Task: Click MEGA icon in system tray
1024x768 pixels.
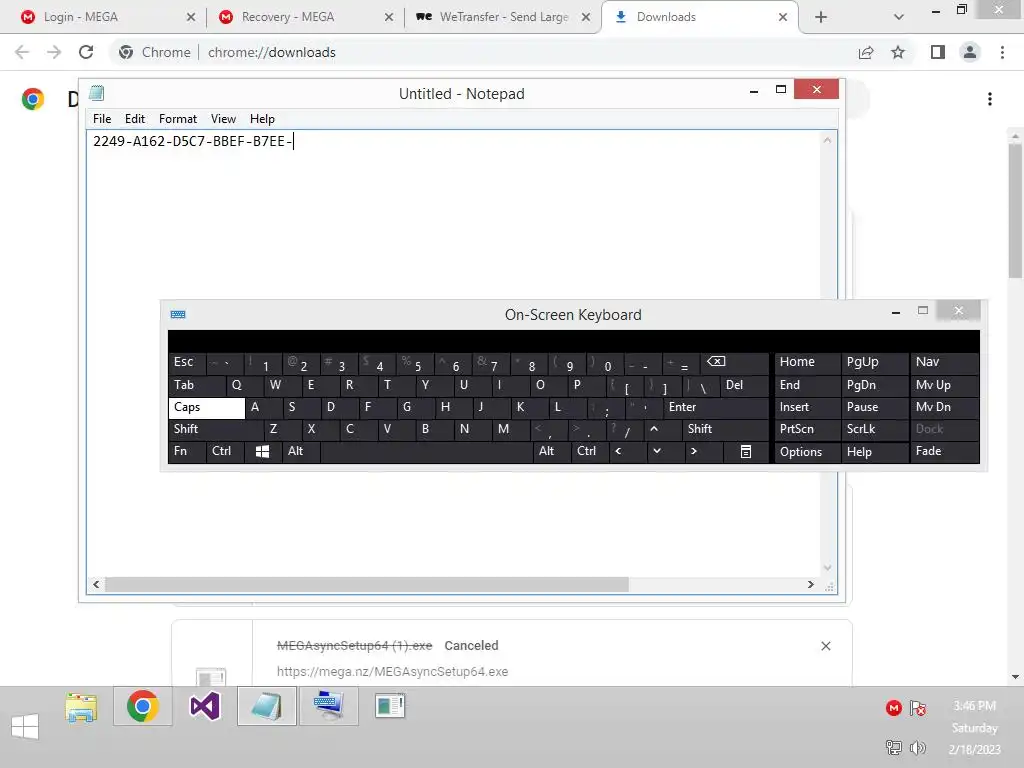Action: click(893, 708)
